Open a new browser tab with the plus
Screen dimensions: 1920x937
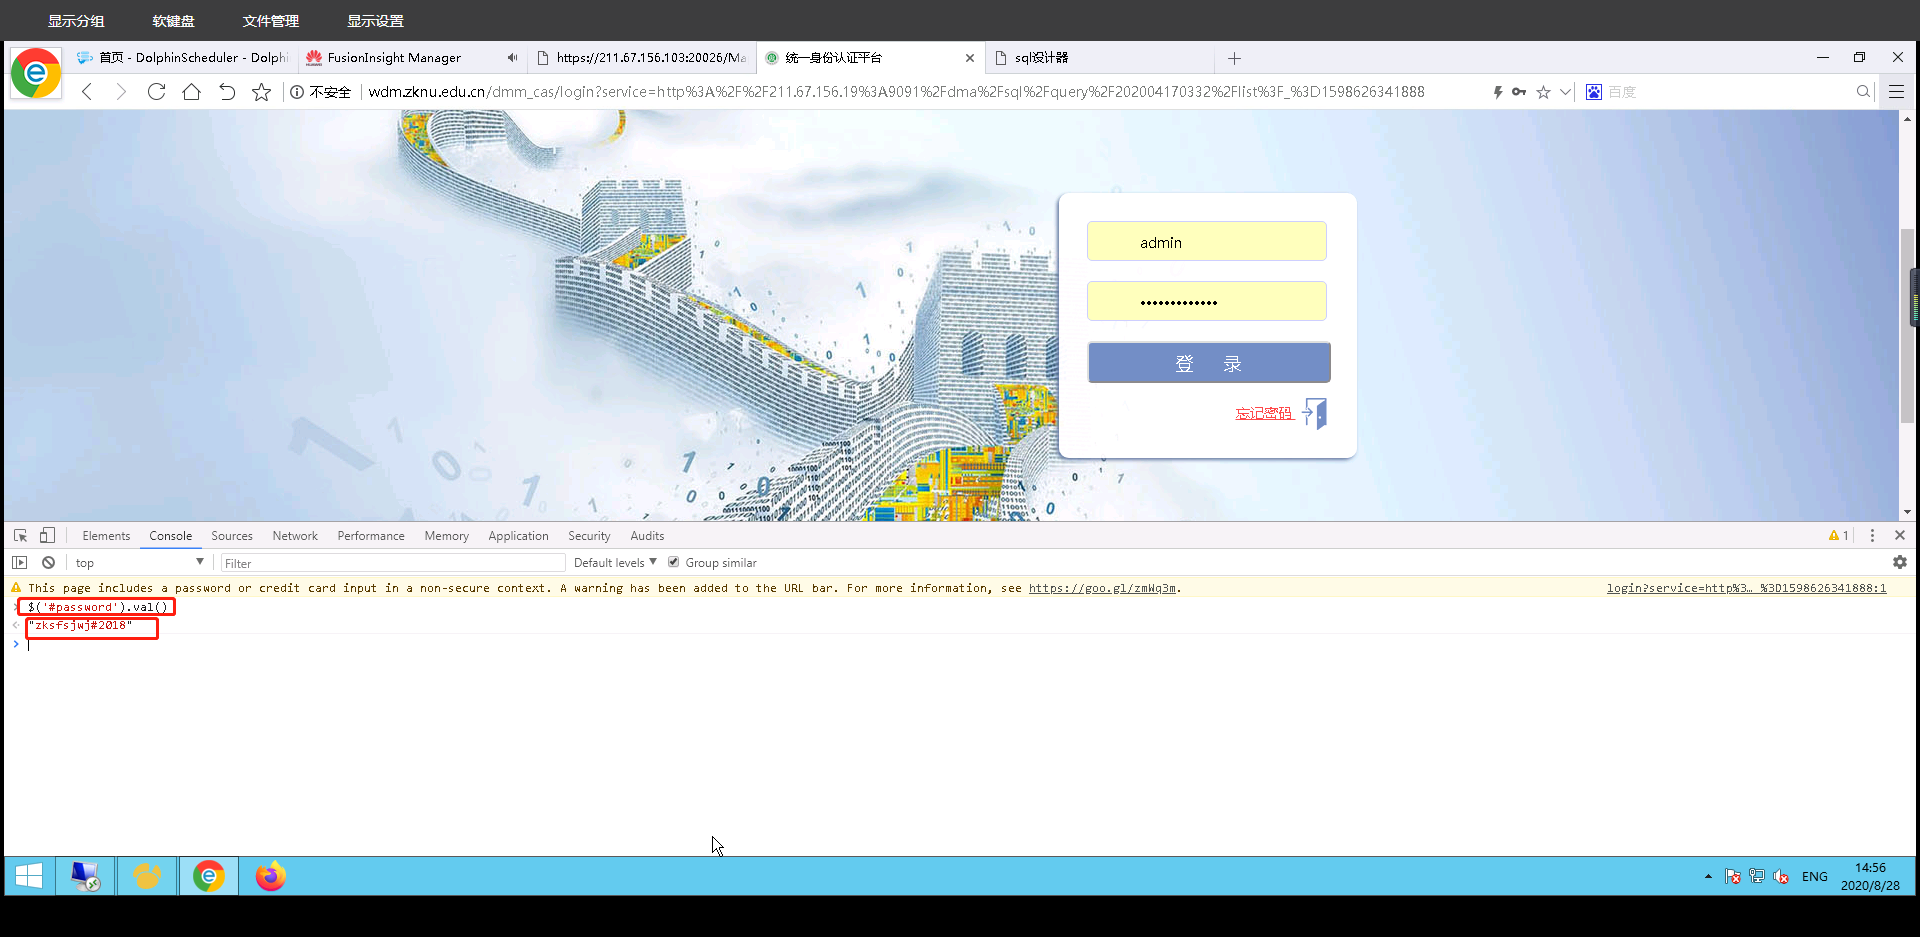(1234, 58)
